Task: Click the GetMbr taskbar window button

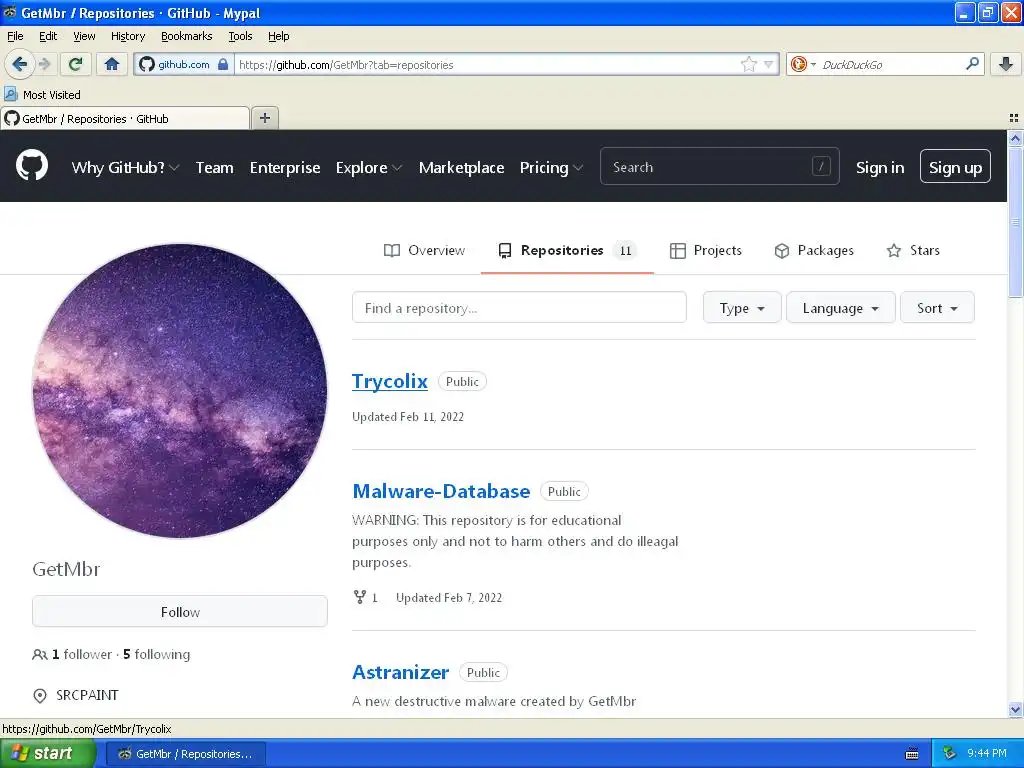Action: 185,754
